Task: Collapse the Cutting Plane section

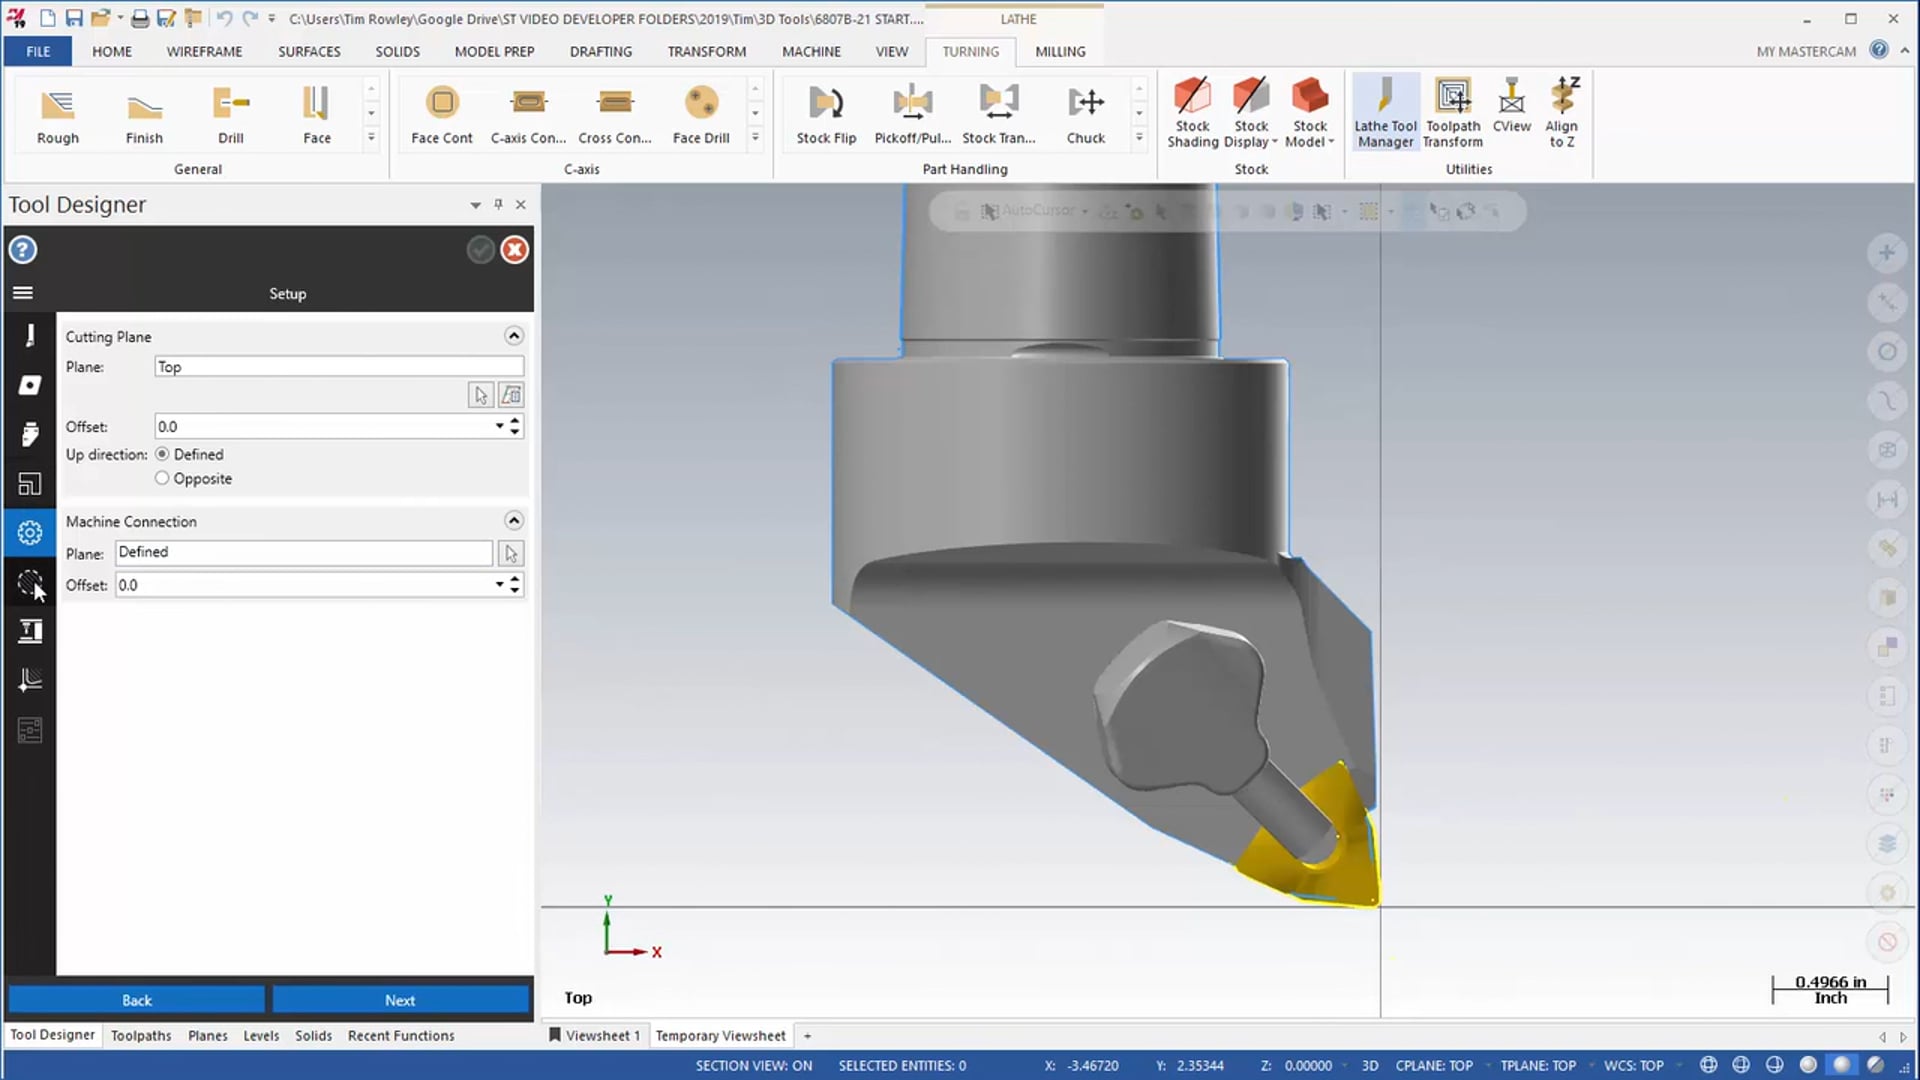Action: (514, 336)
